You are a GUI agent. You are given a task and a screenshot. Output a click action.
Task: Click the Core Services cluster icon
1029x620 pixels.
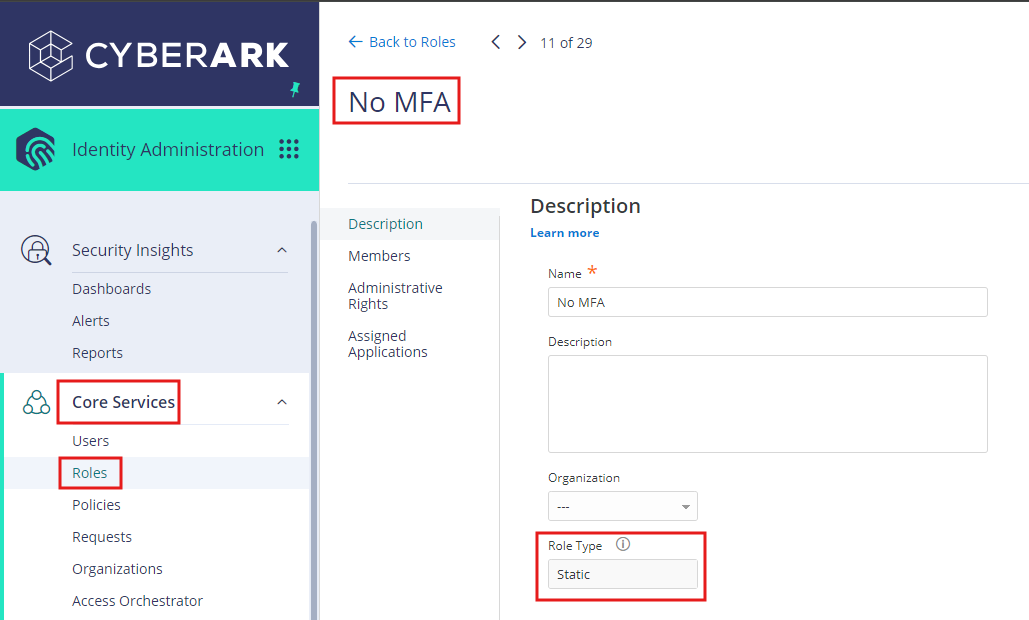click(x=36, y=402)
